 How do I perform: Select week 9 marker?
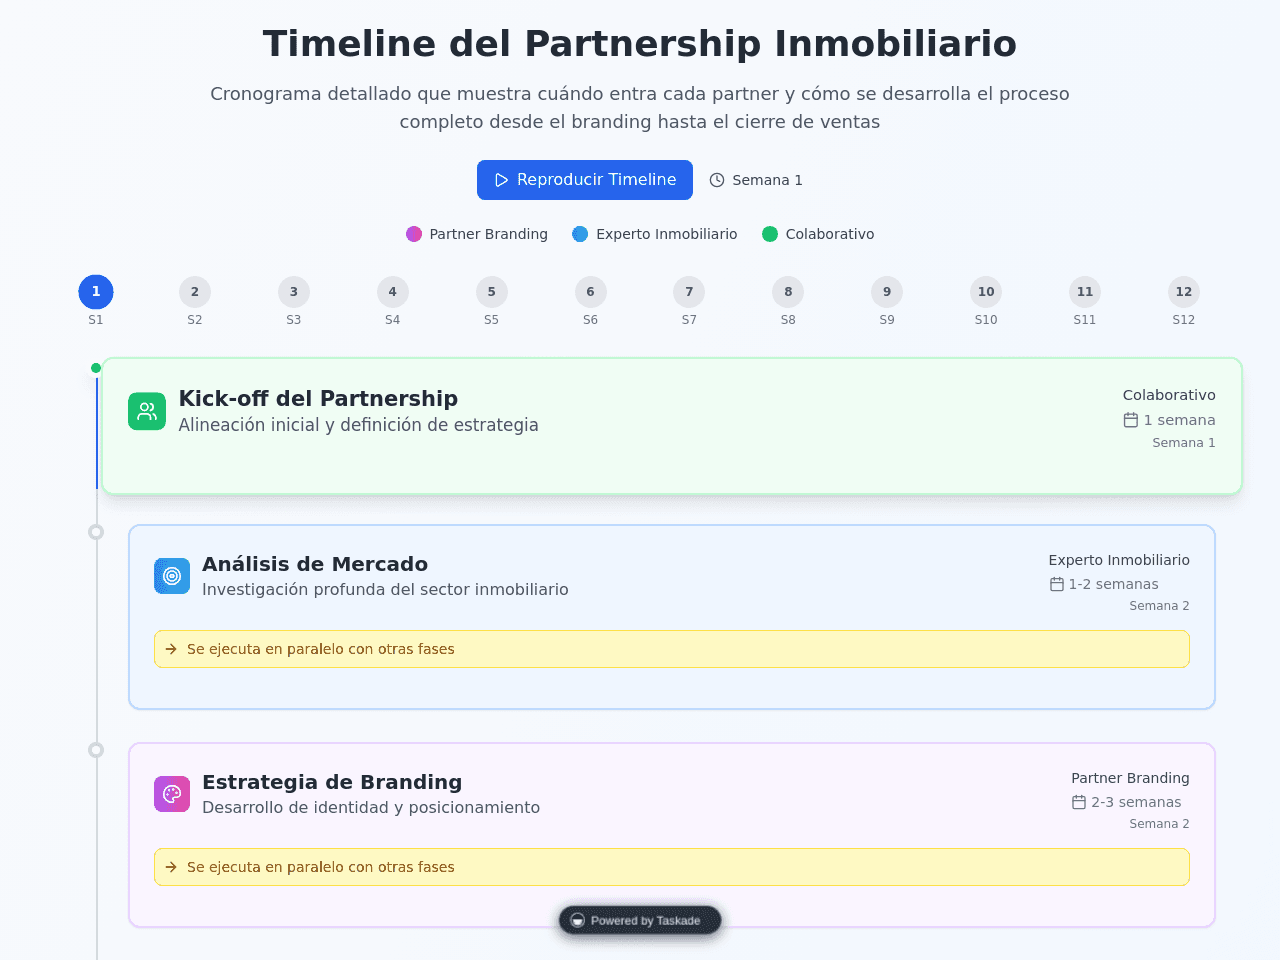[x=887, y=292]
